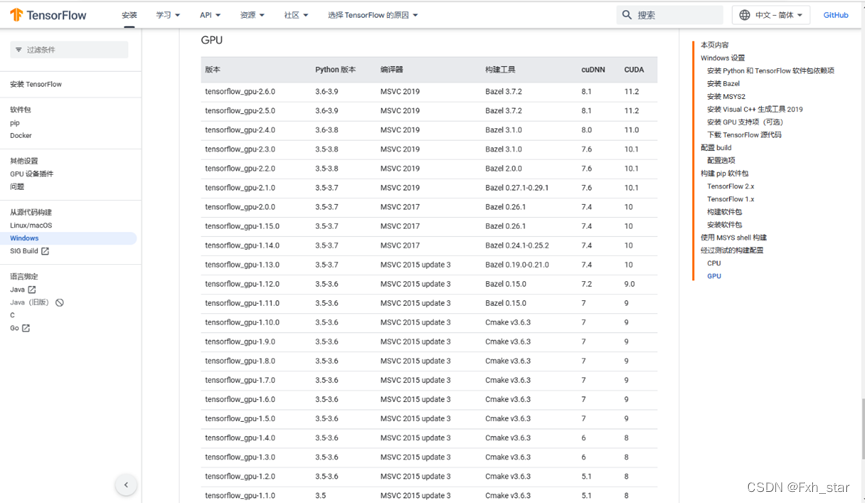The image size is (865, 503).
Task: Jump to 安装 Visual C++ 生成工具 2019
Action: click(x=755, y=109)
